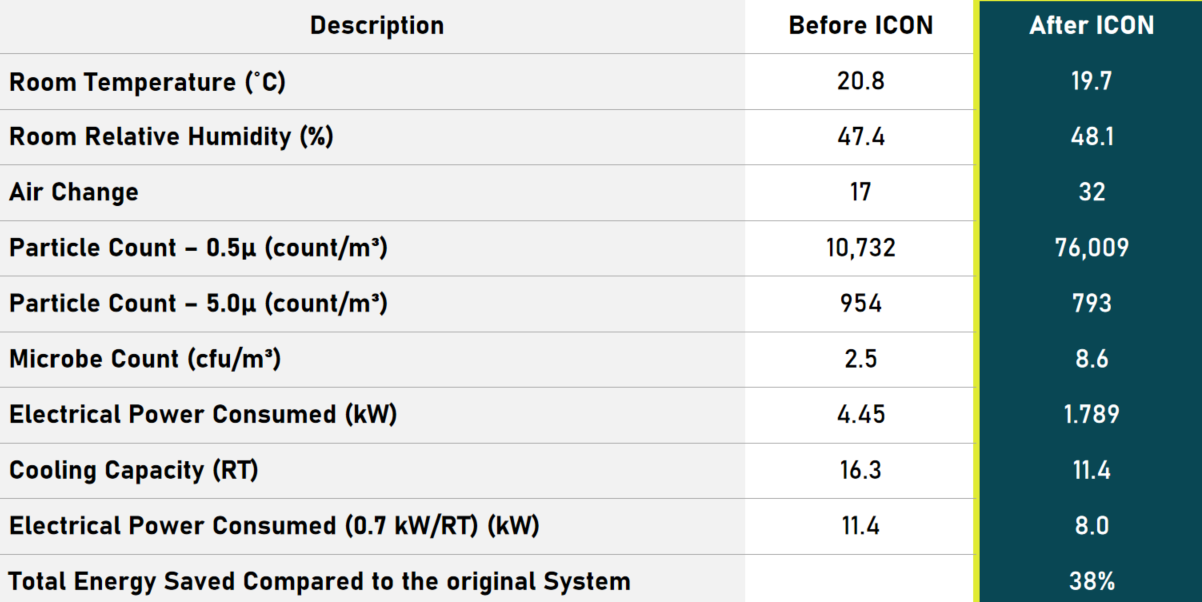The height and width of the screenshot is (602, 1202).
Task: Select the Microbe Count (cfu/m³) label
Action: [145, 359]
